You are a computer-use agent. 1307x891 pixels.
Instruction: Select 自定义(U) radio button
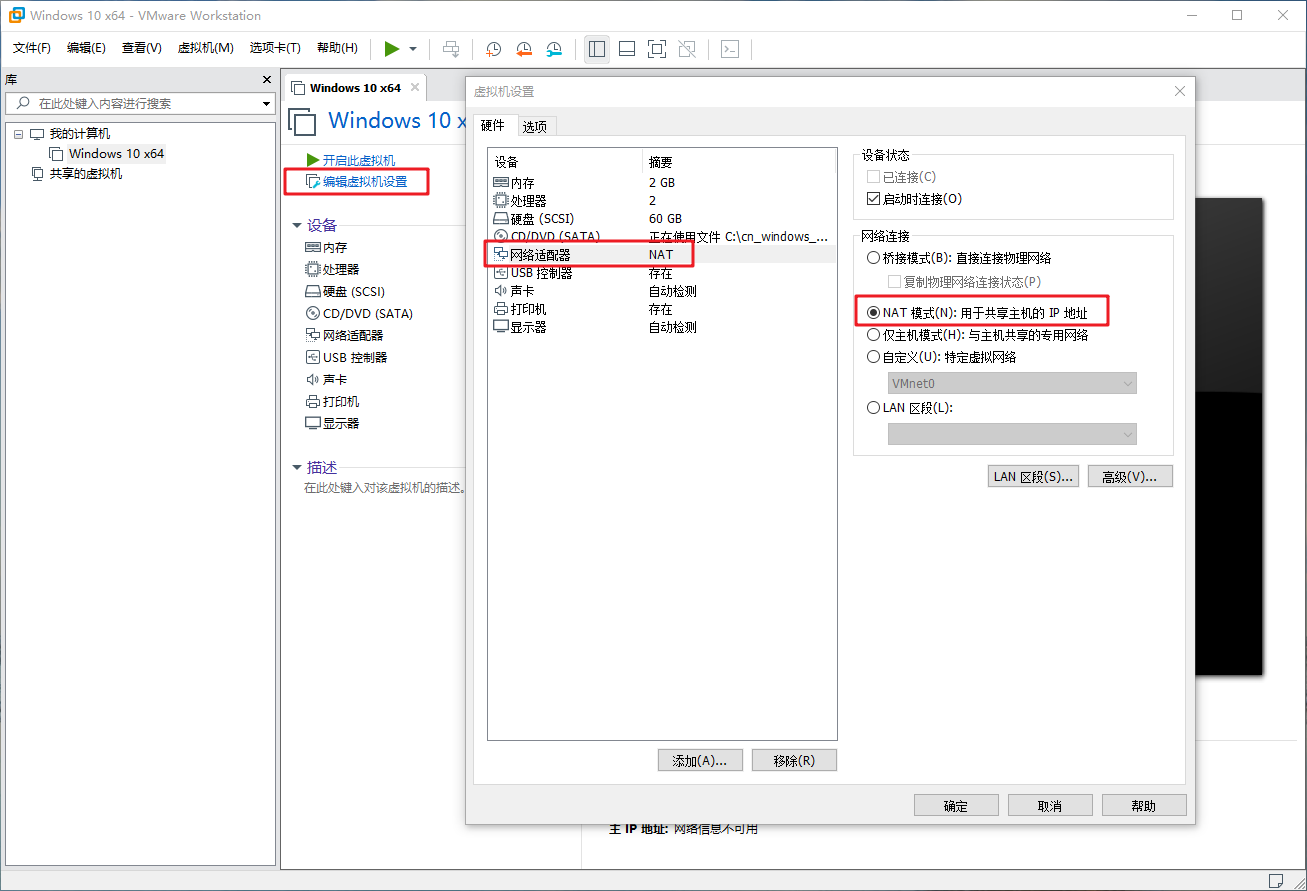pyautogui.click(x=873, y=357)
